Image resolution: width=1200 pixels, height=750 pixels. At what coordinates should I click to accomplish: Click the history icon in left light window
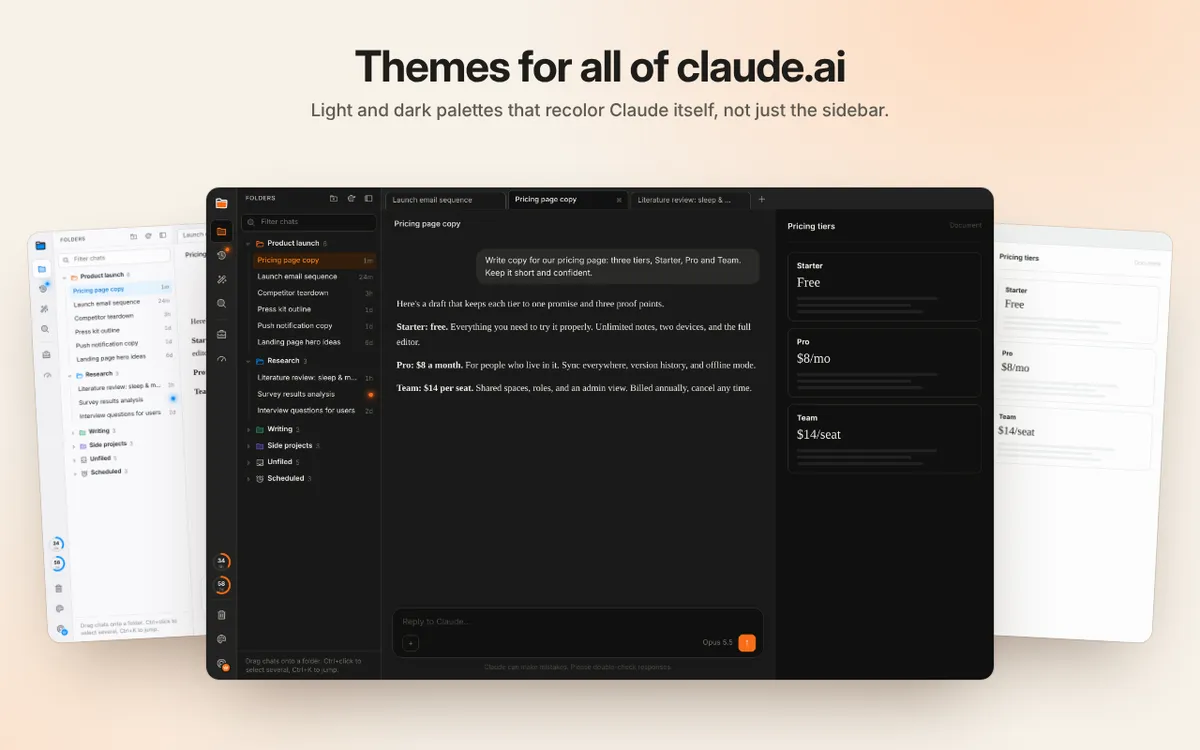[x=43, y=288]
